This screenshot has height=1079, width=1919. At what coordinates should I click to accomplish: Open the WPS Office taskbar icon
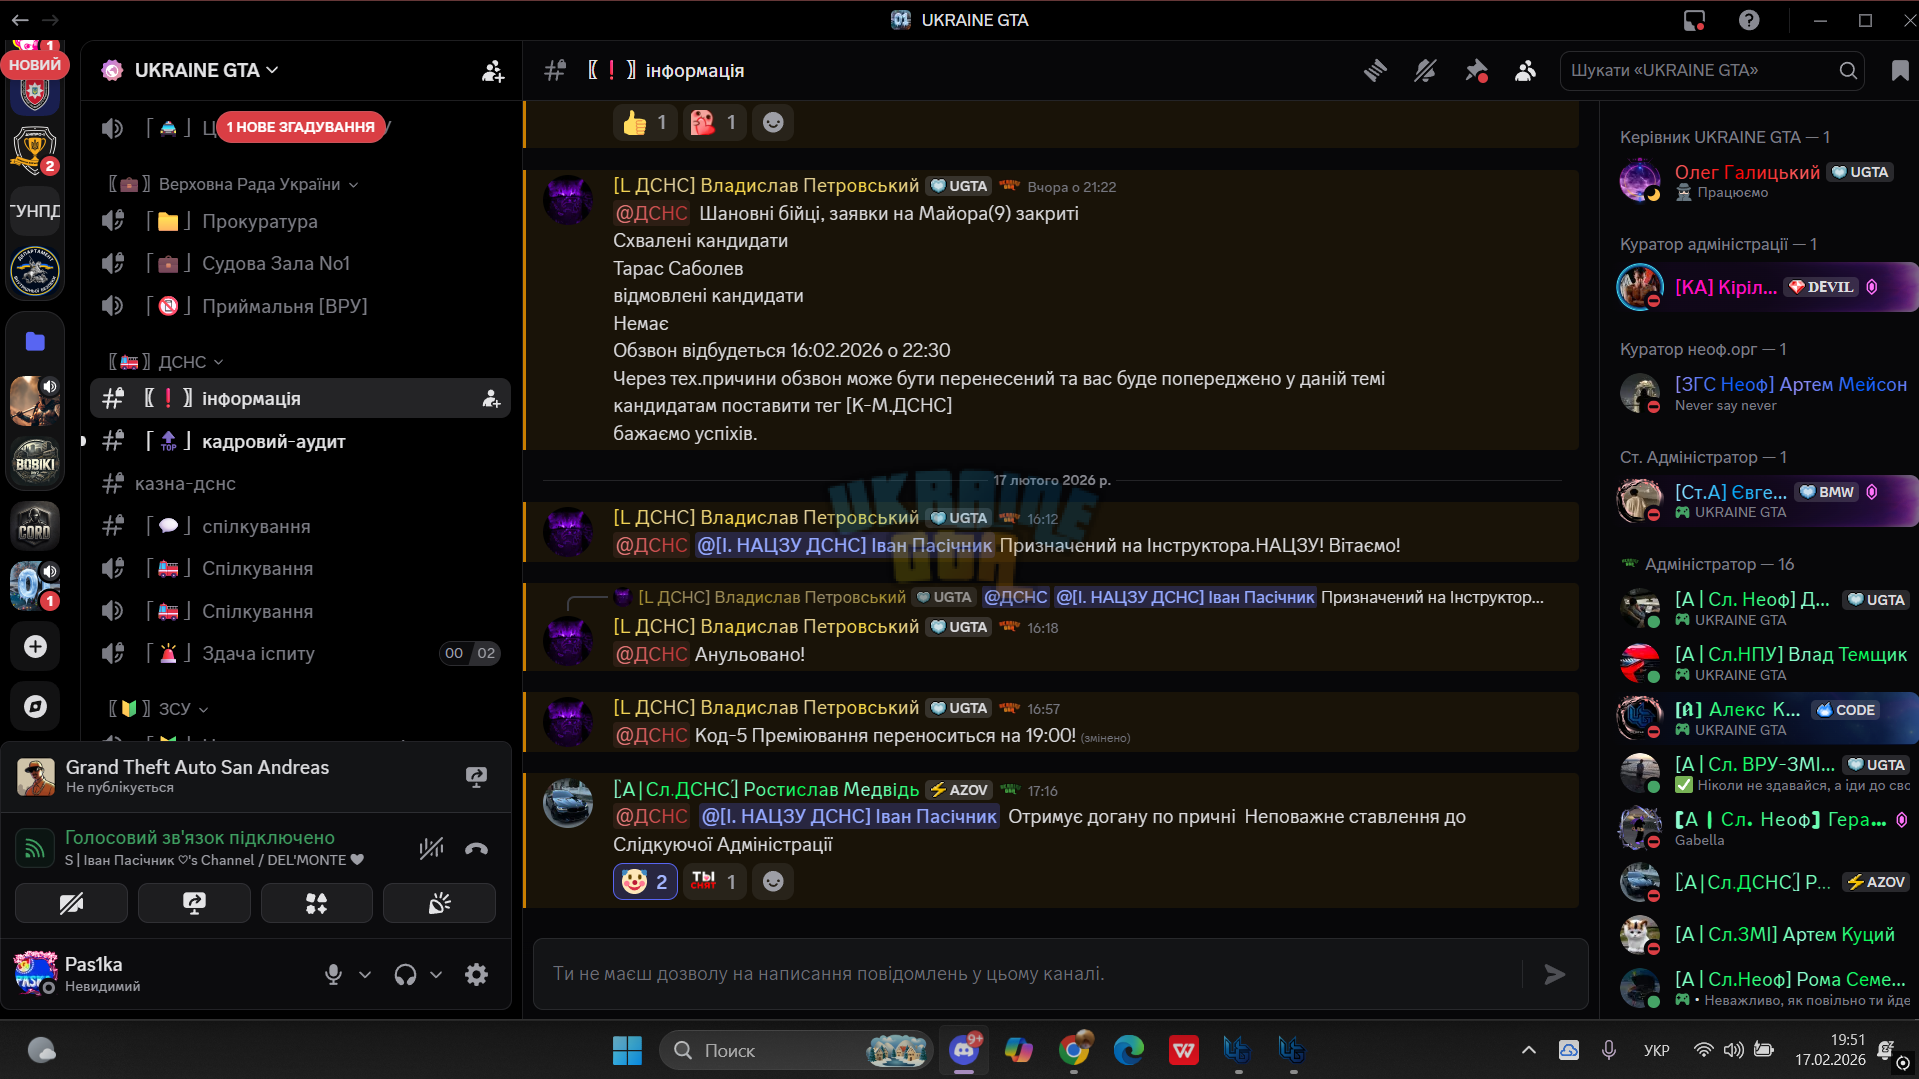tap(1184, 1050)
